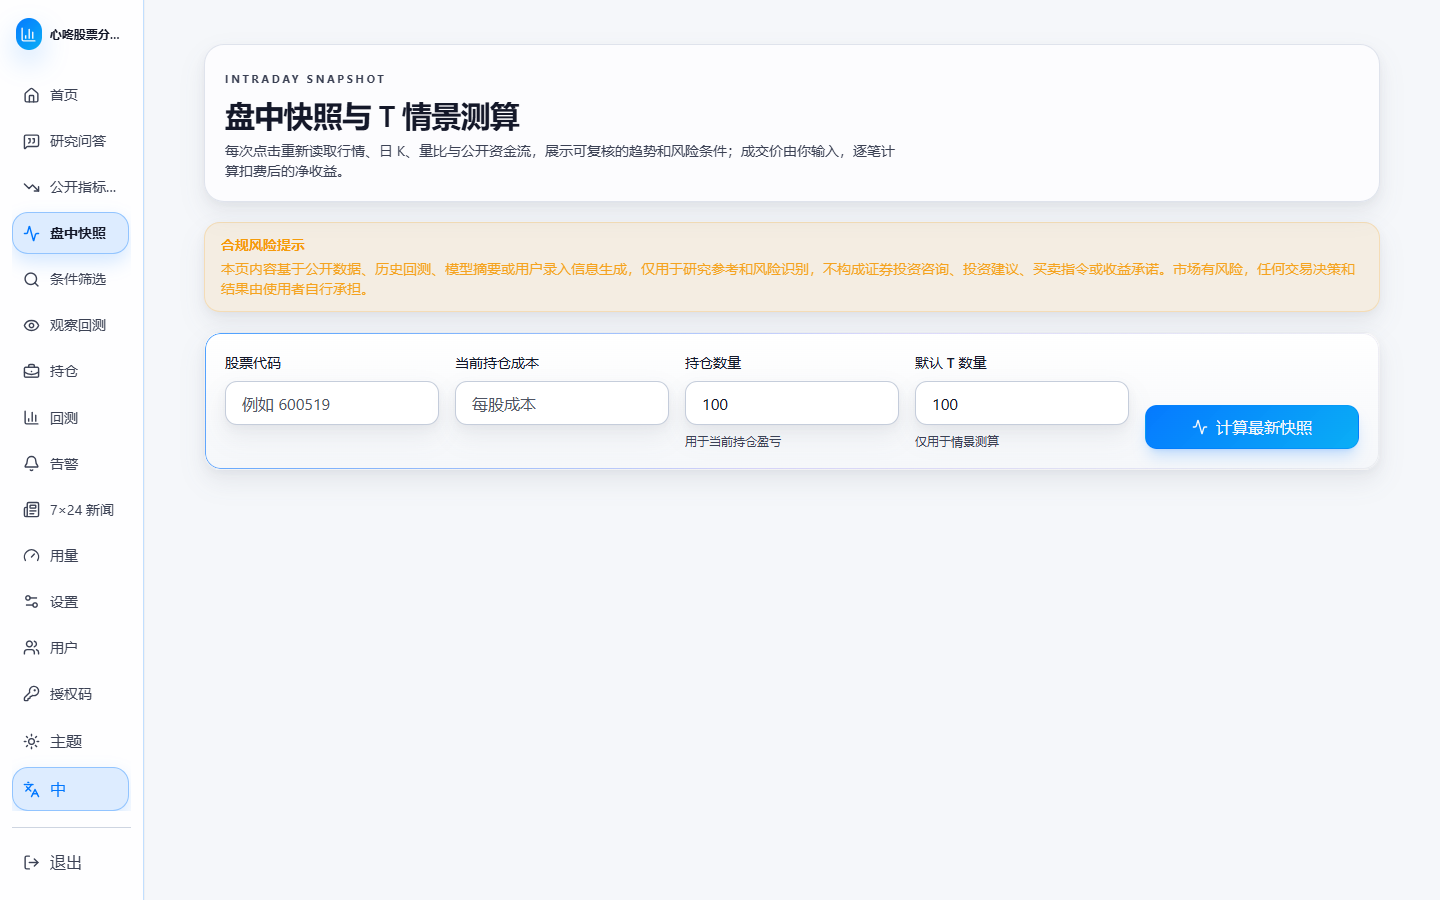Click the INTRADAY SNAPSHOT label

305,79
